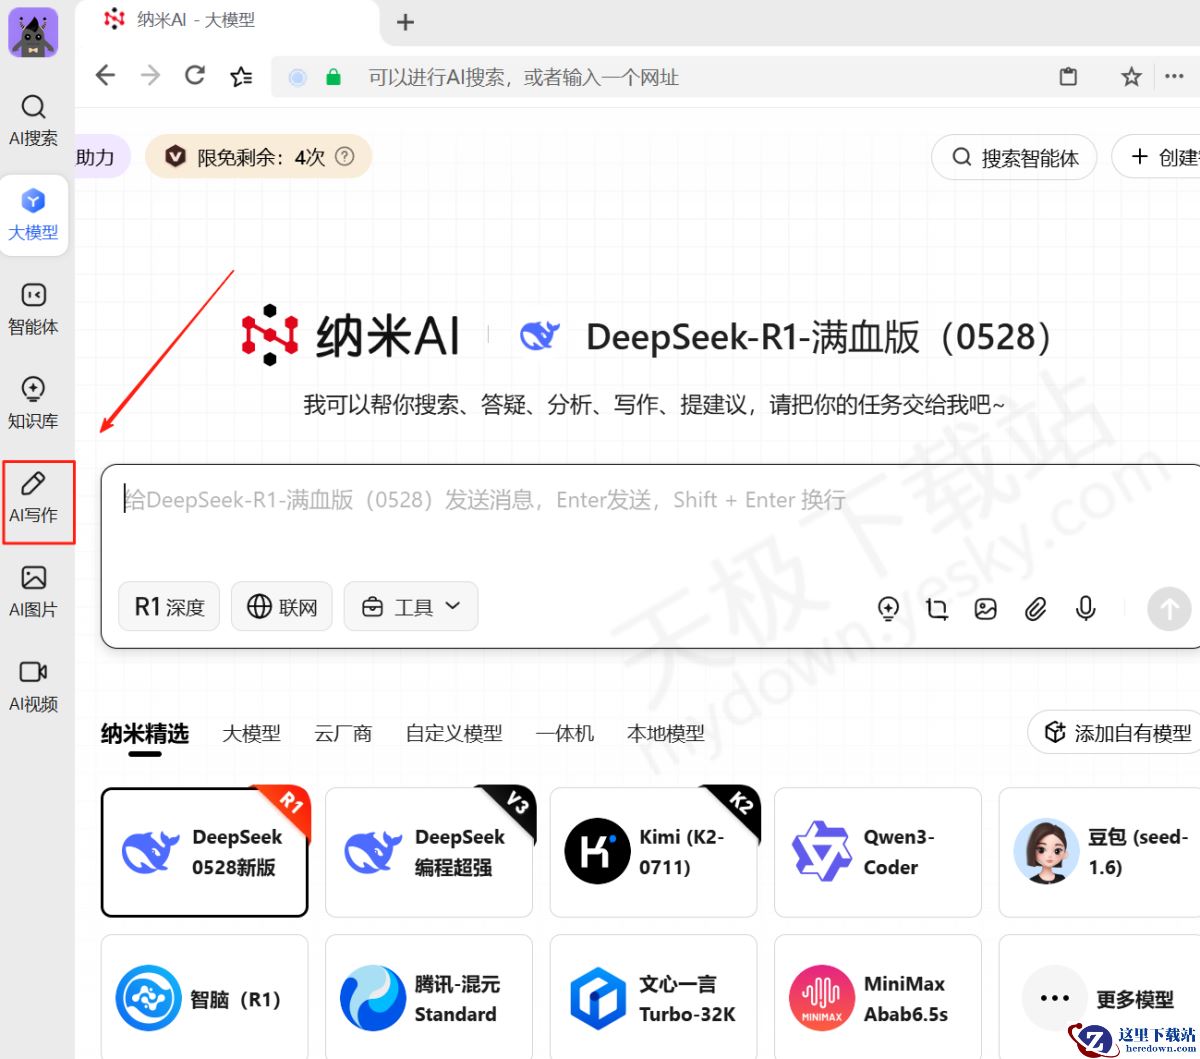Select Qwen3-Coder model card
The height and width of the screenshot is (1059, 1200).
tap(878, 852)
